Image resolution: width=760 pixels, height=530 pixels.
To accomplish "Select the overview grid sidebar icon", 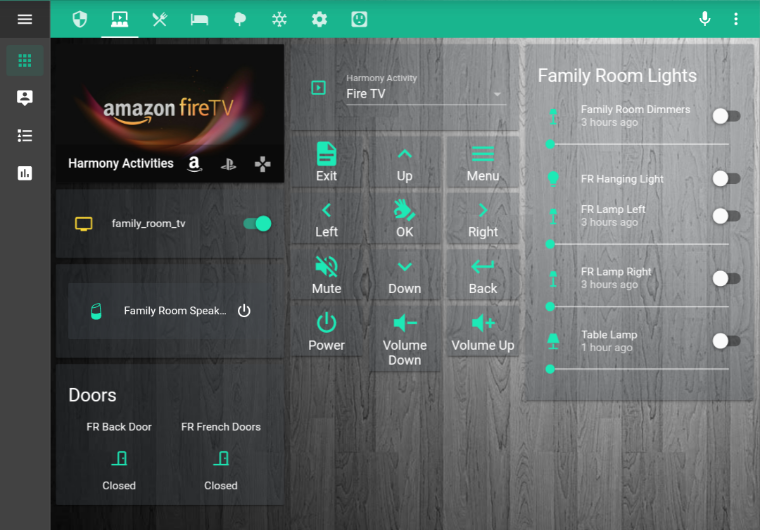I will [x=25, y=61].
